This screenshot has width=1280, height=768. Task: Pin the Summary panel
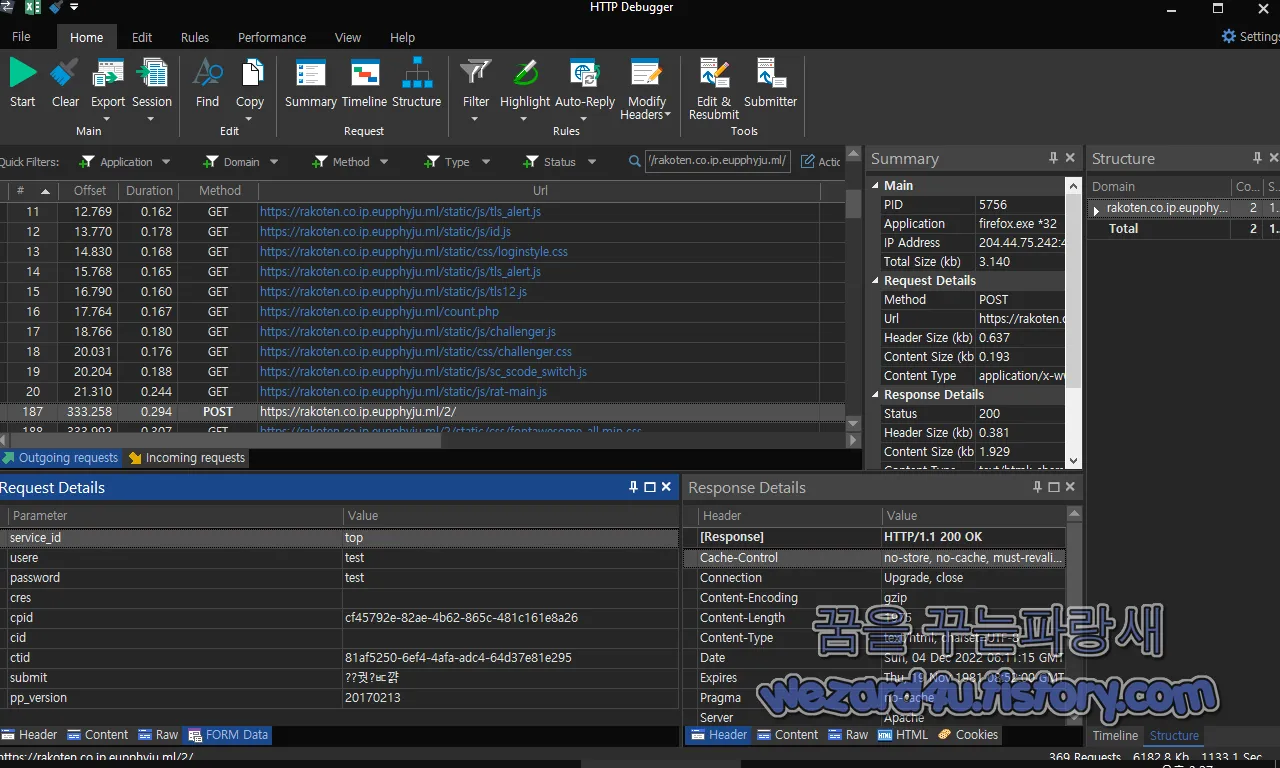(x=1052, y=157)
